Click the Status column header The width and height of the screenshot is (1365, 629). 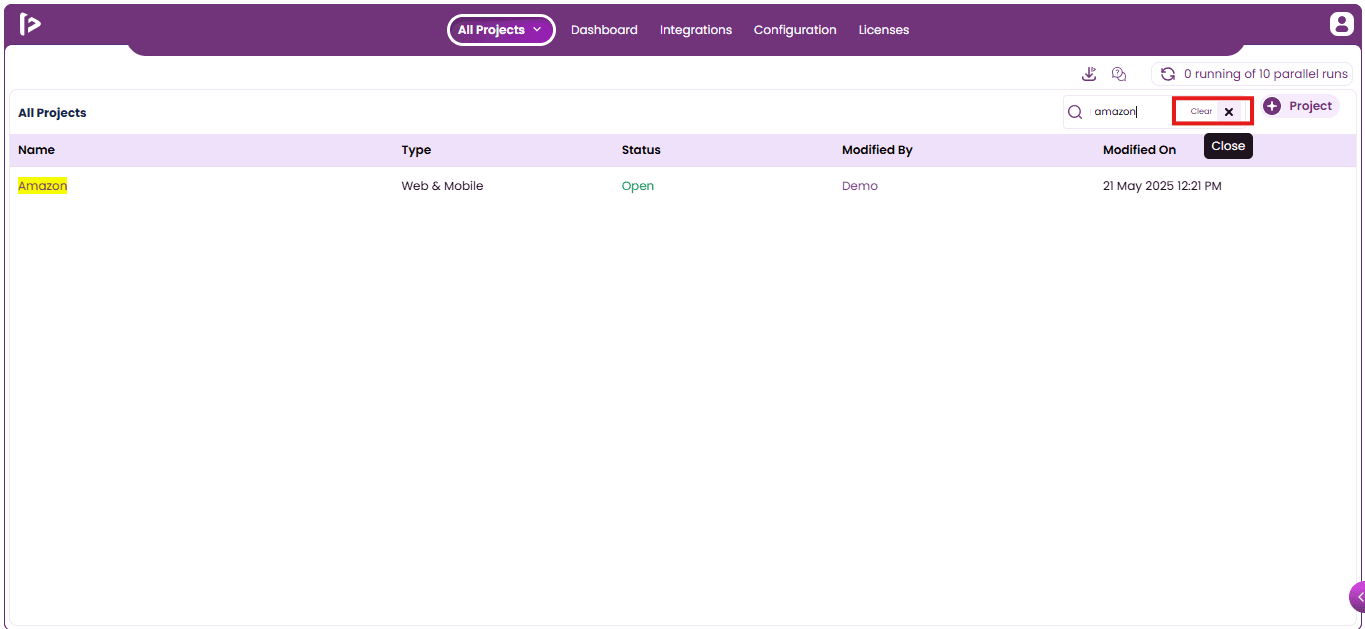click(x=641, y=150)
